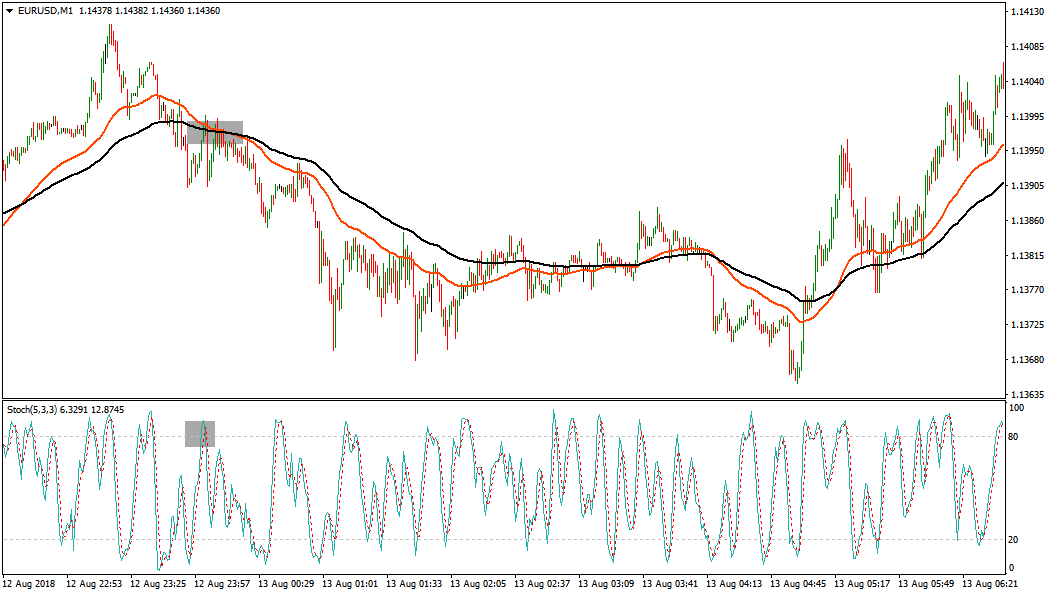Click the 12 Aug 2018 time axis label

(31, 582)
